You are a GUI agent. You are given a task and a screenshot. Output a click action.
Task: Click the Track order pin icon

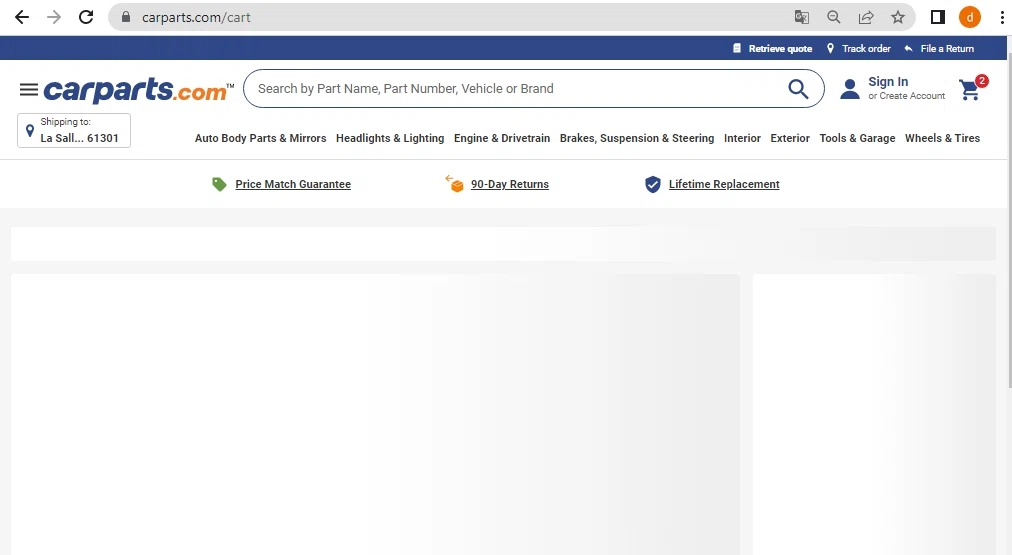(831, 48)
